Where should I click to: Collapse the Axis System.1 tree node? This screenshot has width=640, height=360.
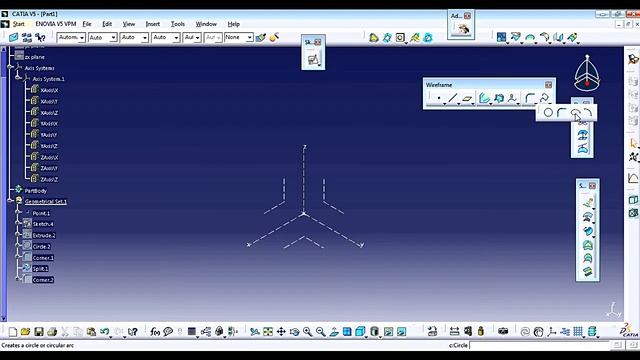coord(18,78)
